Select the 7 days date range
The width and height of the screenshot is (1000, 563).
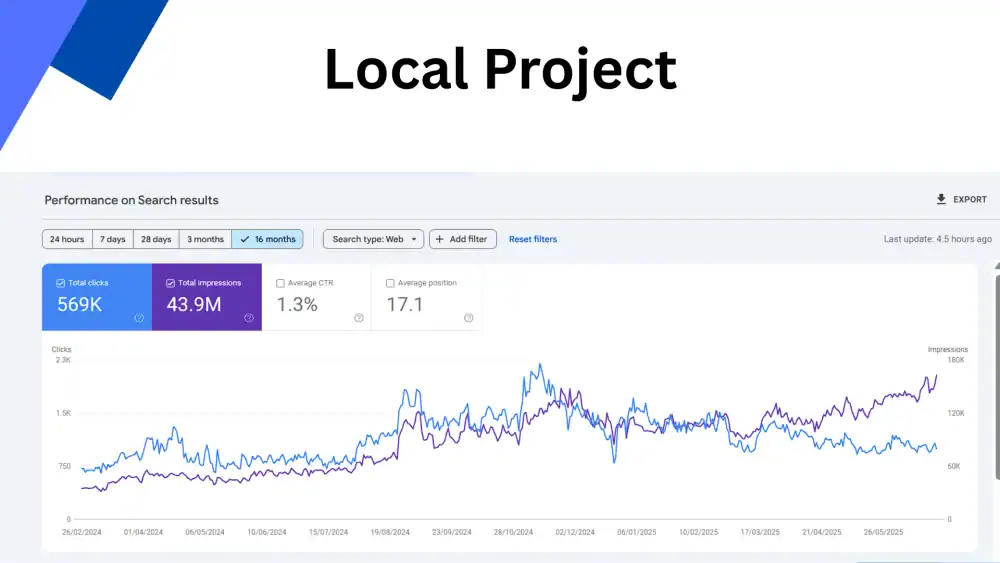tap(115, 240)
